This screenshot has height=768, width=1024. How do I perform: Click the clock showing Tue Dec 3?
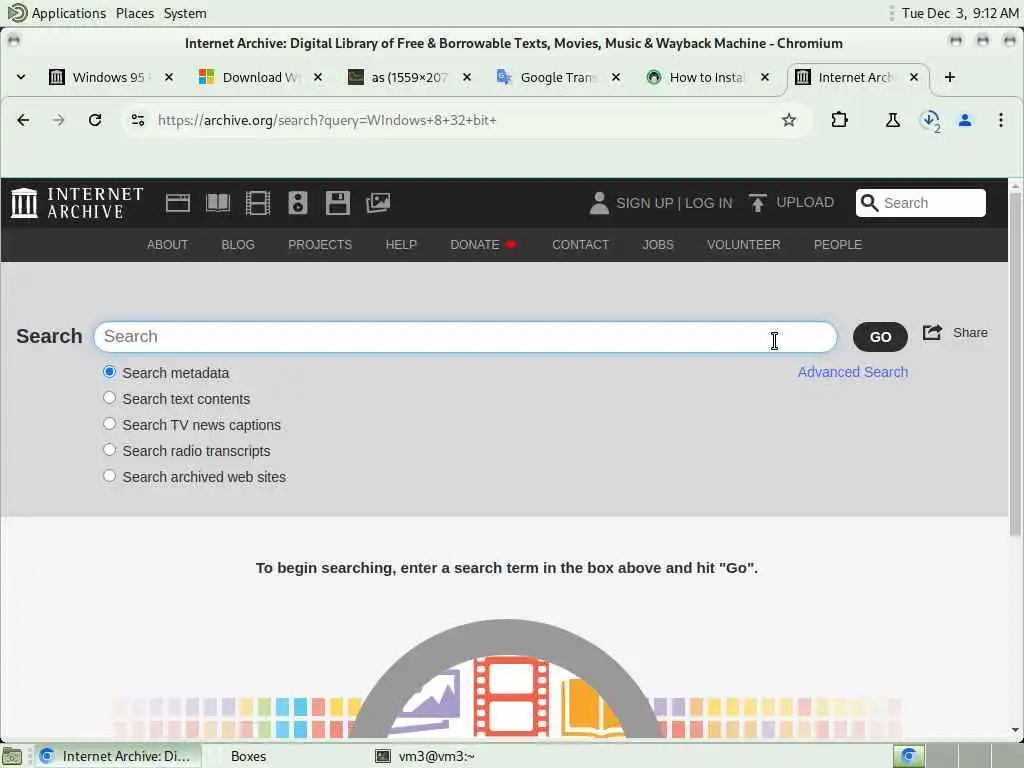(959, 13)
